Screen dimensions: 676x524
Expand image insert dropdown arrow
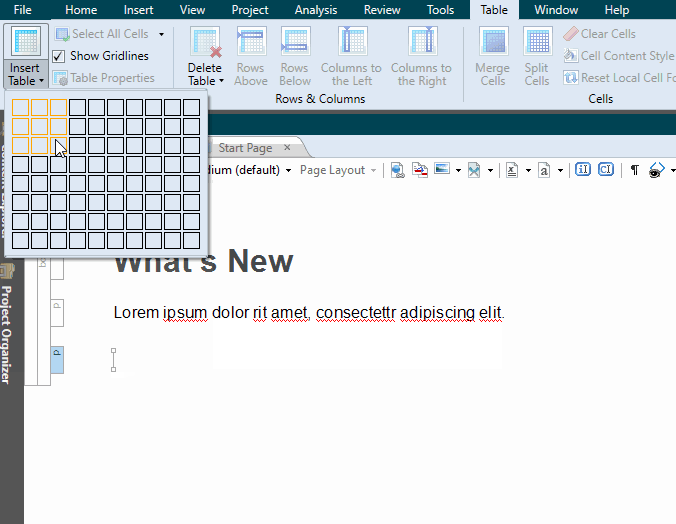click(x=458, y=170)
